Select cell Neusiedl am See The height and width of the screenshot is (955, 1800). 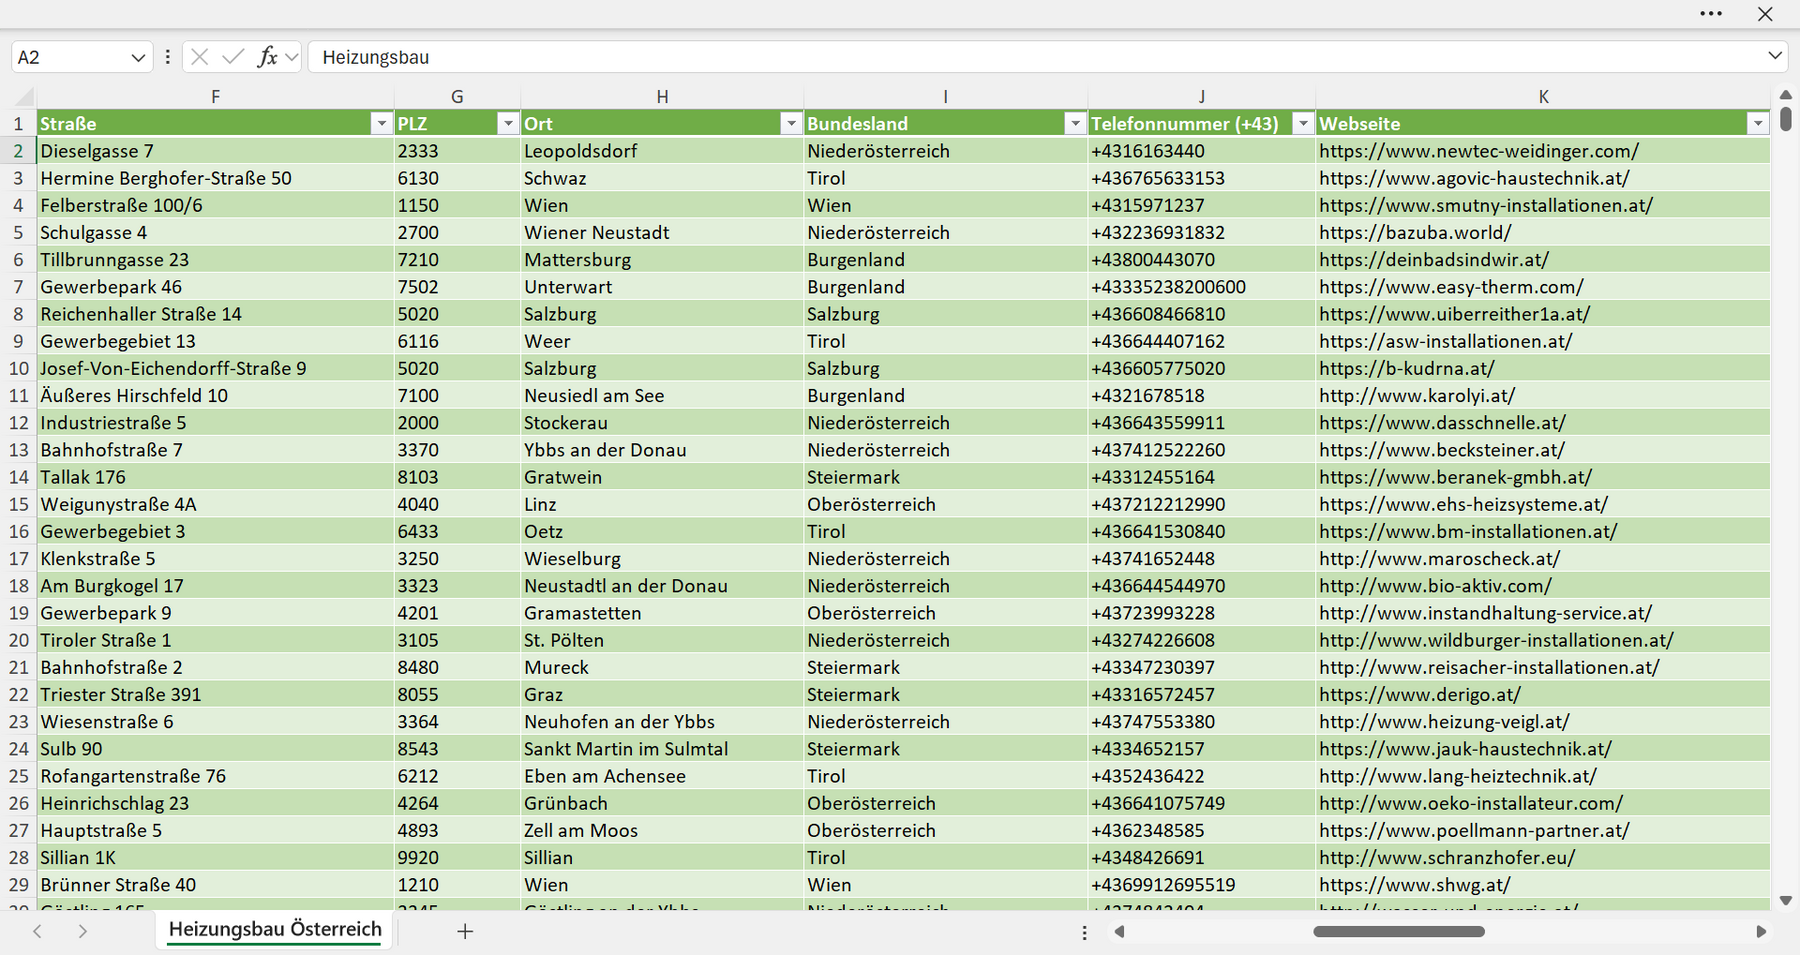coord(662,395)
